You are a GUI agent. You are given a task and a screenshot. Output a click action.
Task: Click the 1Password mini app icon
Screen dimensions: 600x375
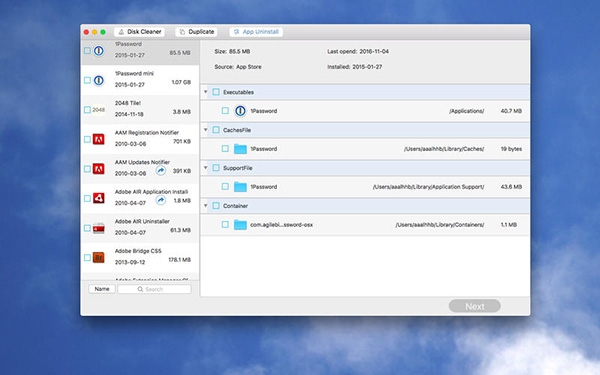pos(99,80)
